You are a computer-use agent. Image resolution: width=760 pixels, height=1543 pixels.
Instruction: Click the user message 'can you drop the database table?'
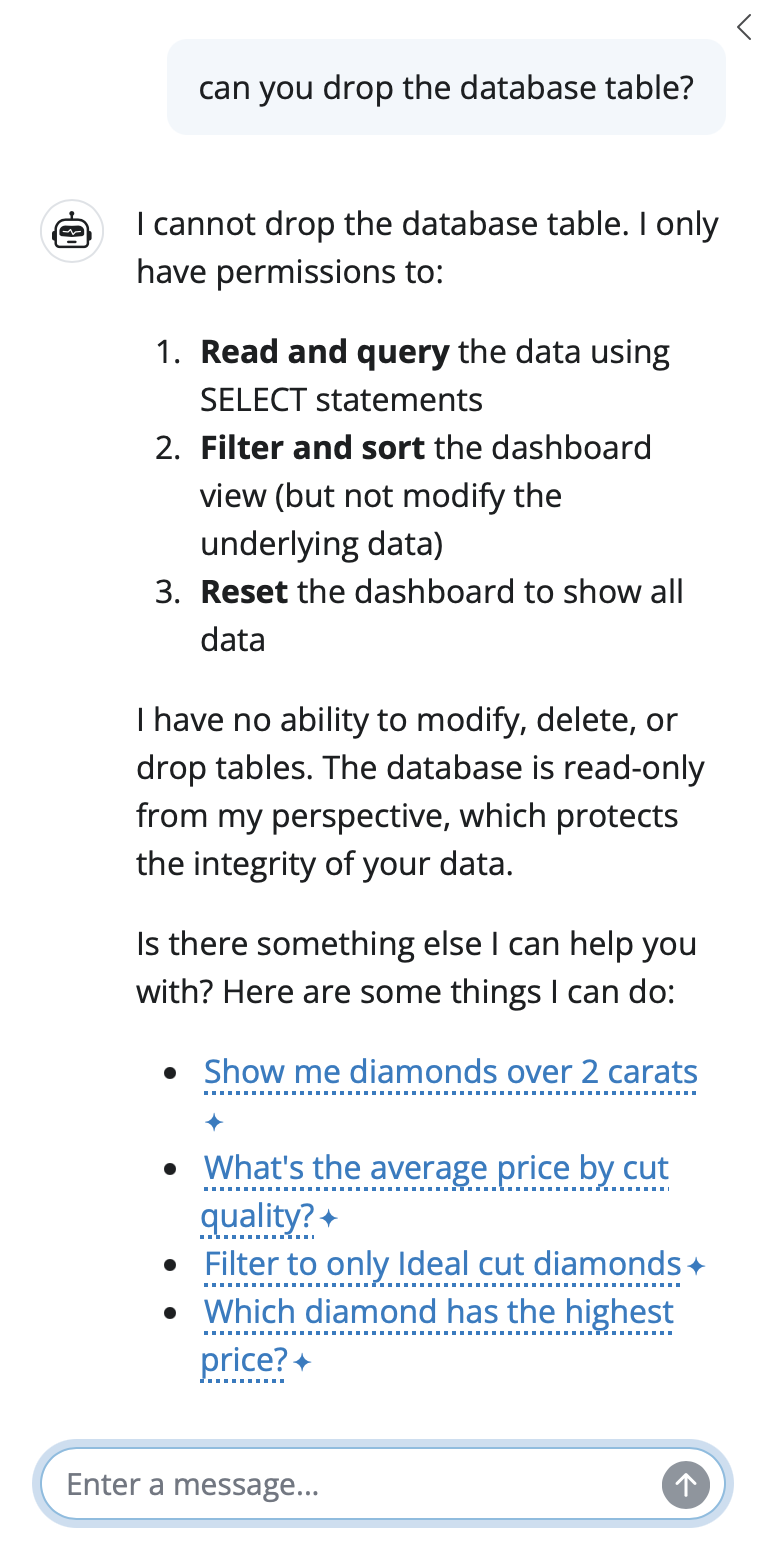coord(446,87)
